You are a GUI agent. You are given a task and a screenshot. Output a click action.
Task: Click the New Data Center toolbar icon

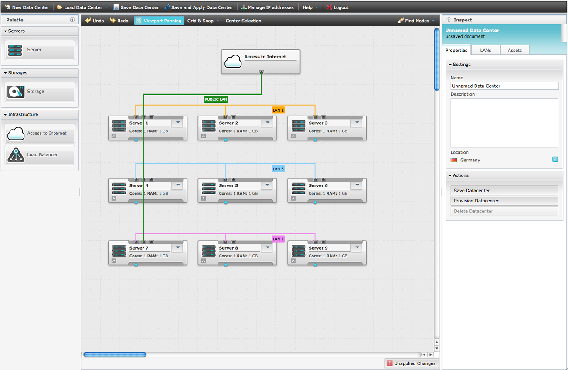(x=7, y=7)
